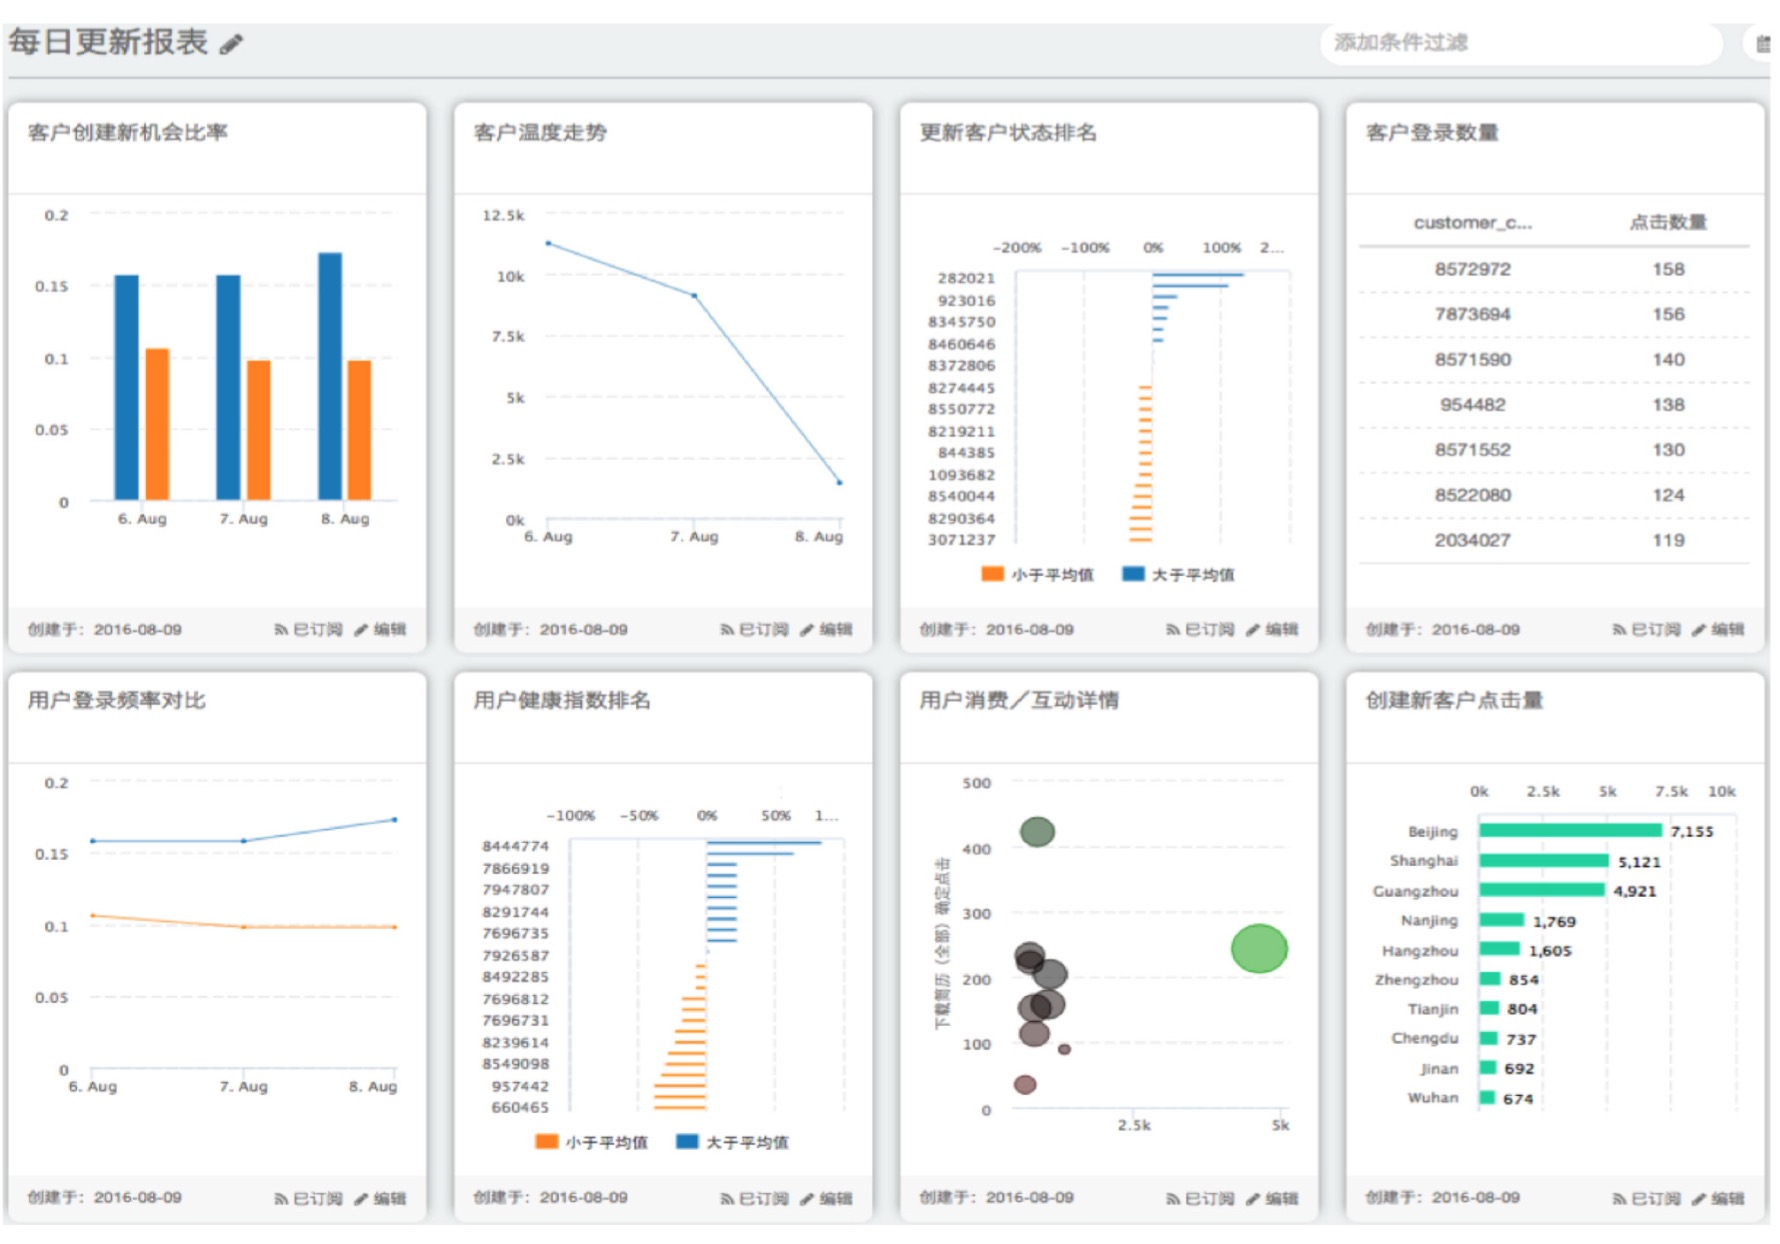This screenshot has width=1780, height=1244.
Task: Click the 660465 label in health ranking chart
Action: click(x=520, y=1107)
